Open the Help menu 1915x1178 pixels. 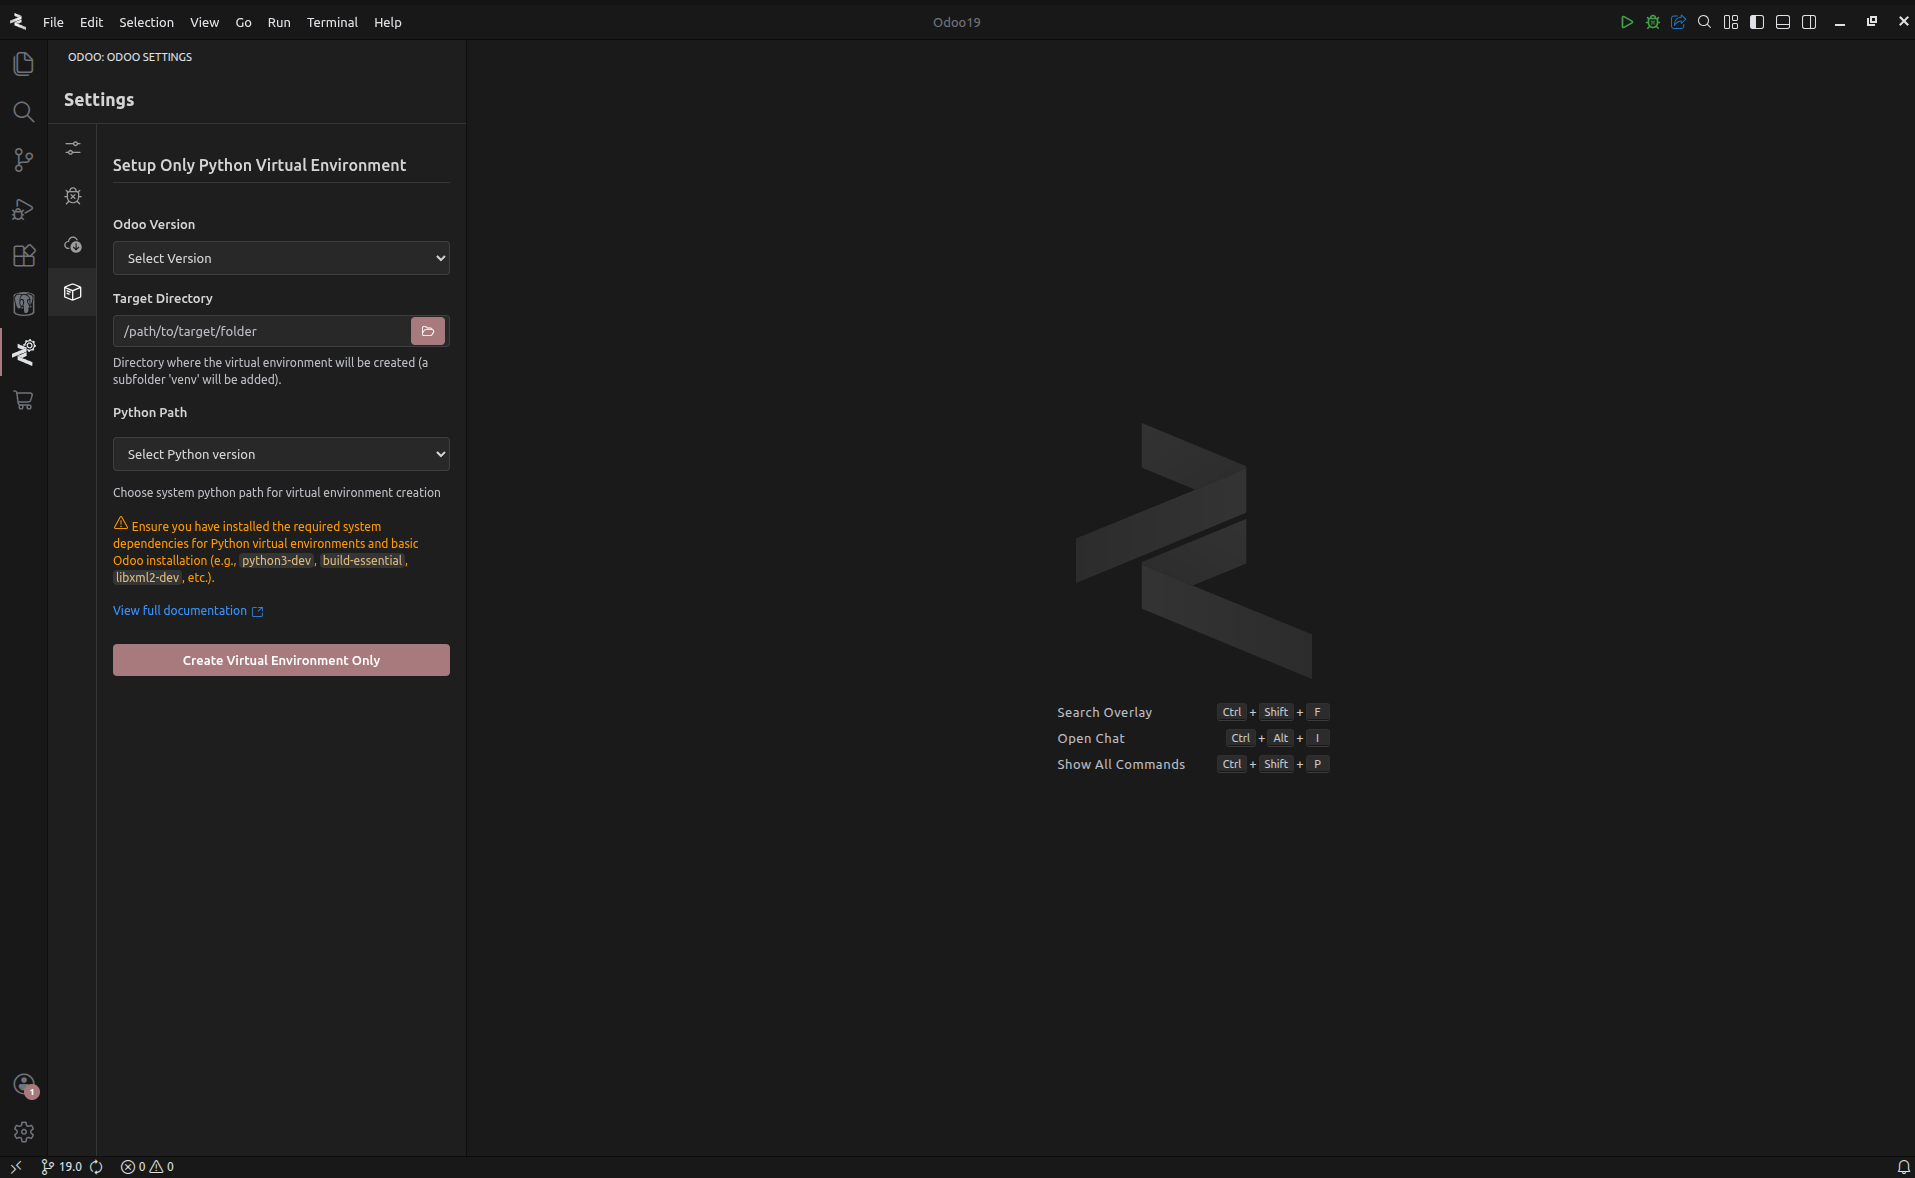(x=388, y=22)
